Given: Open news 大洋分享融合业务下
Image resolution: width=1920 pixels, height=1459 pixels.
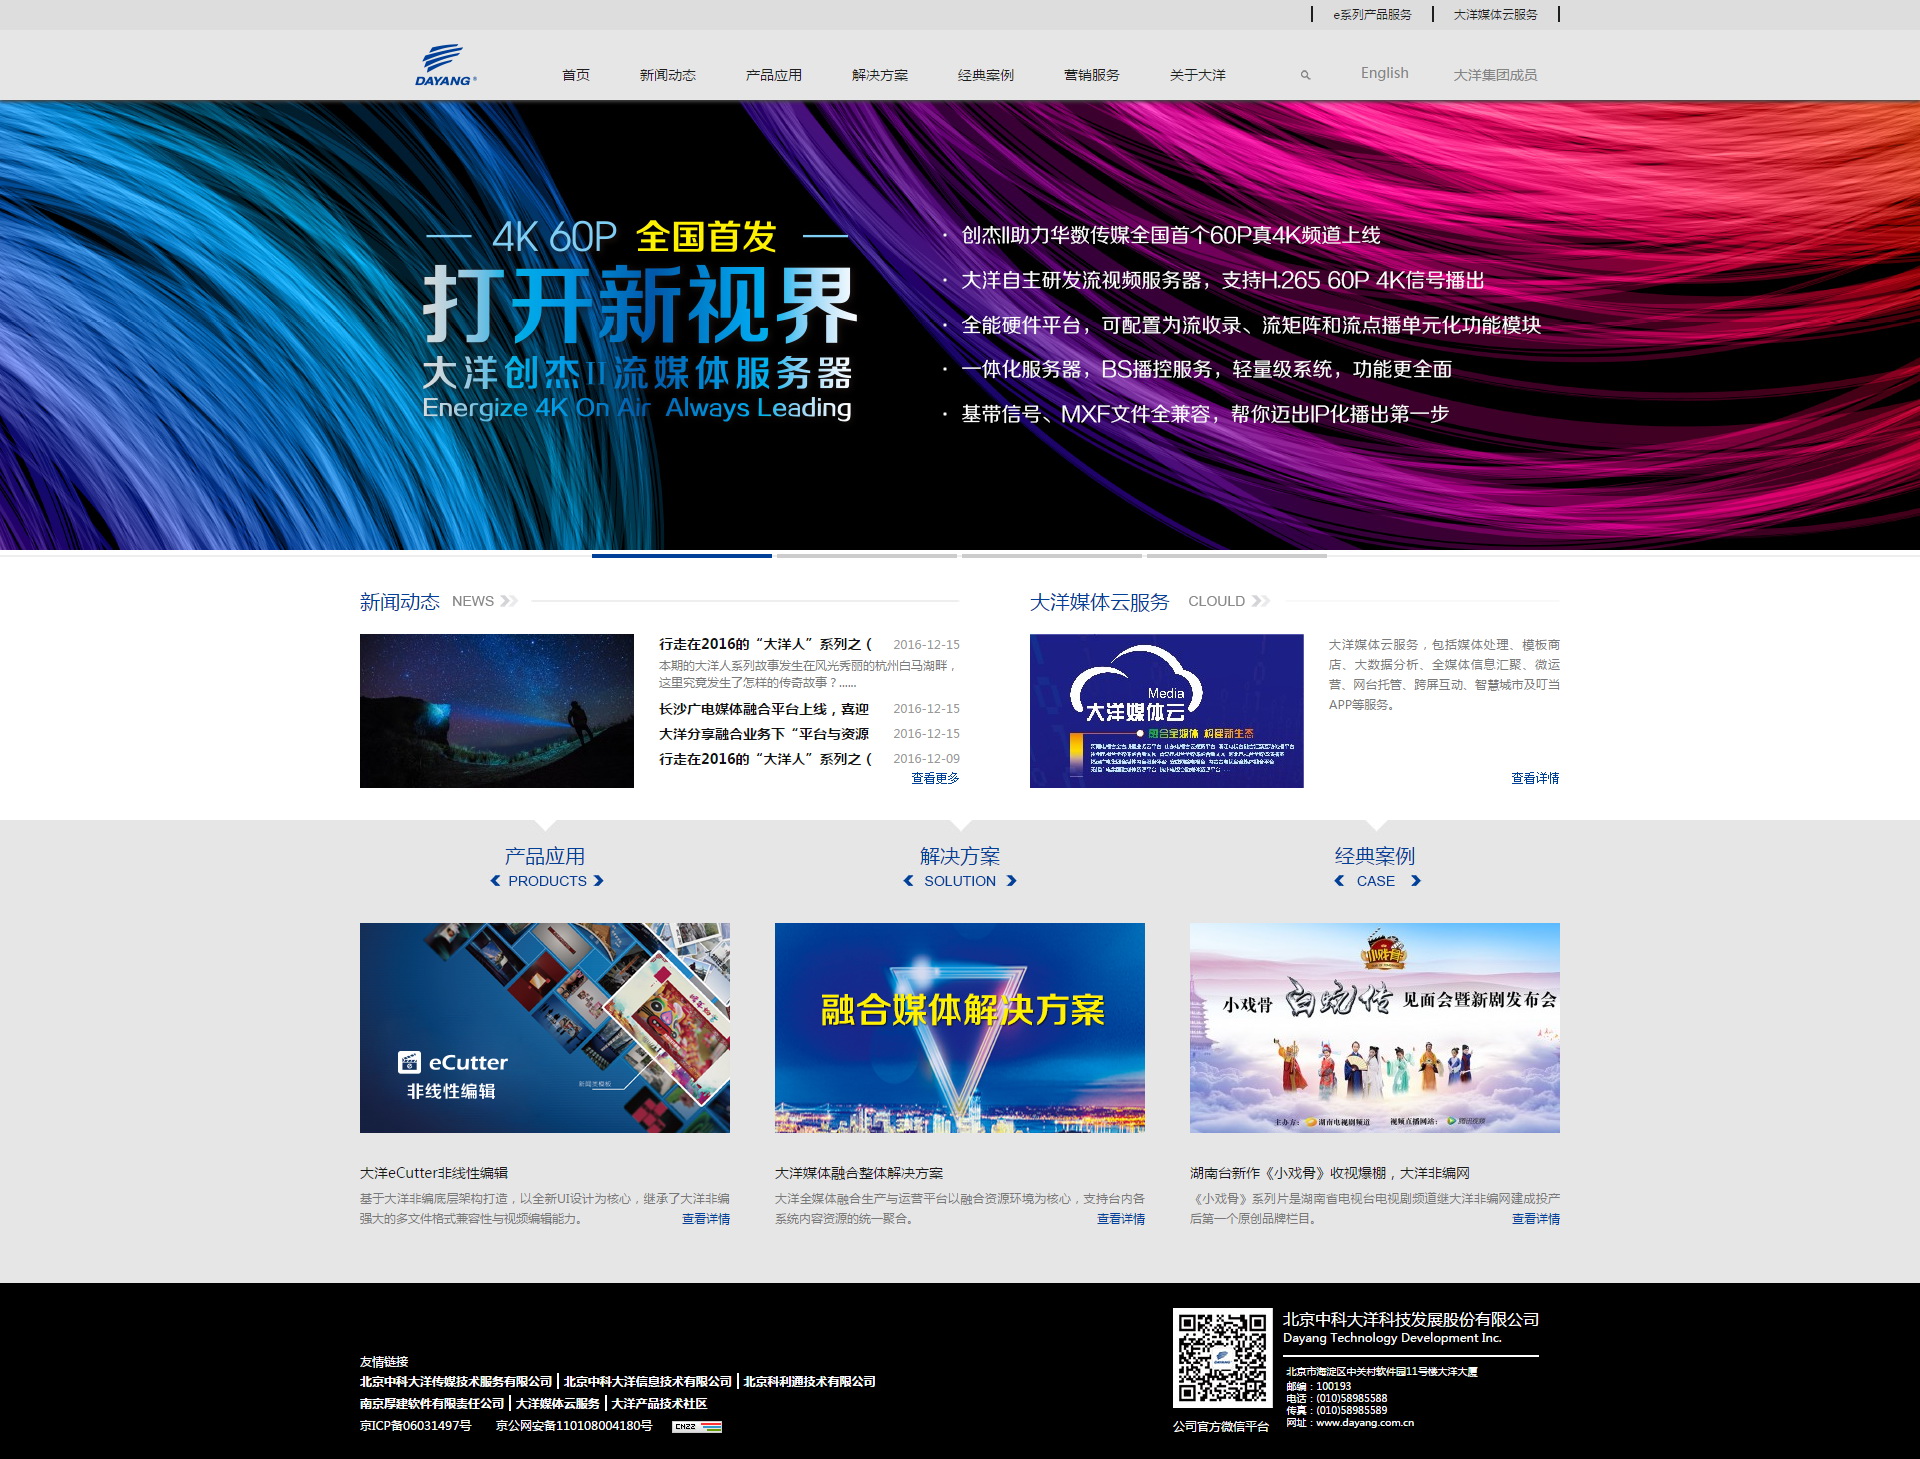Looking at the screenshot, I should (764, 734).
